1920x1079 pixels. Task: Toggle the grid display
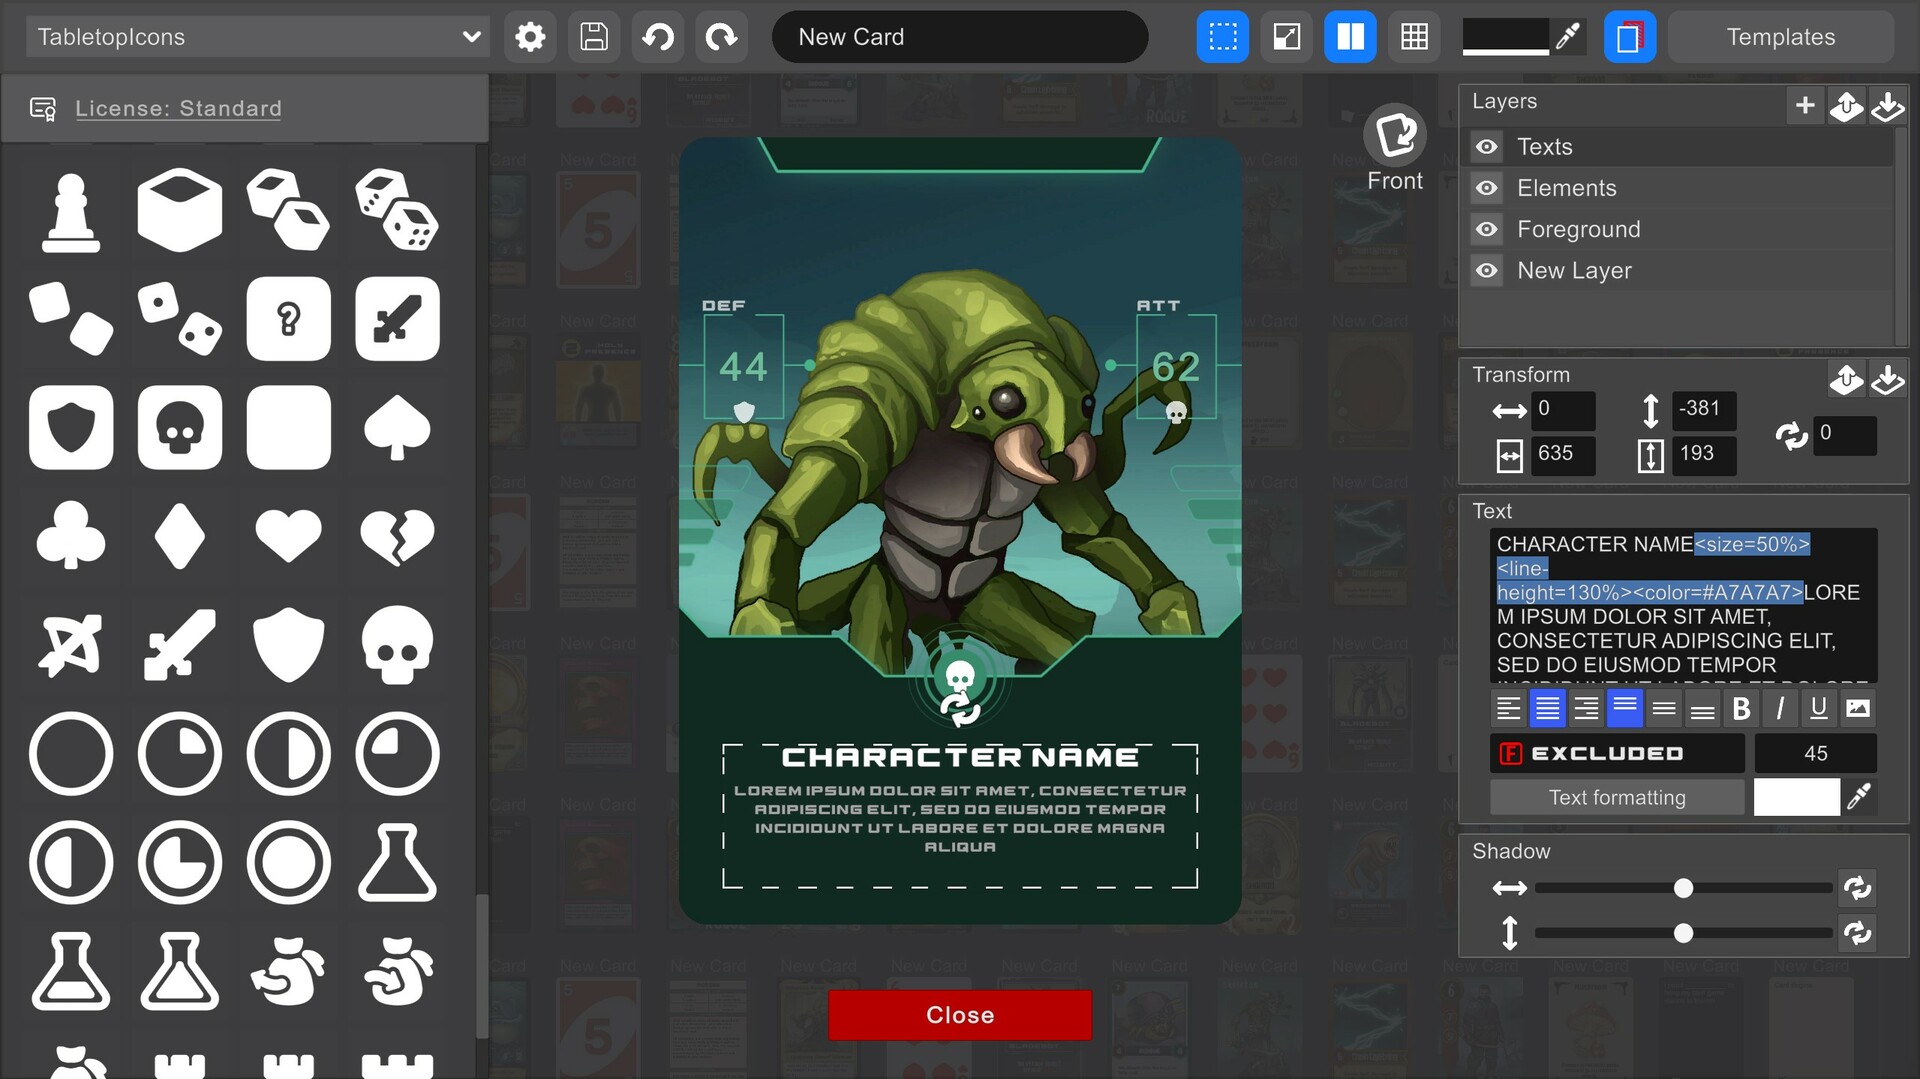tap(1414, 37)
